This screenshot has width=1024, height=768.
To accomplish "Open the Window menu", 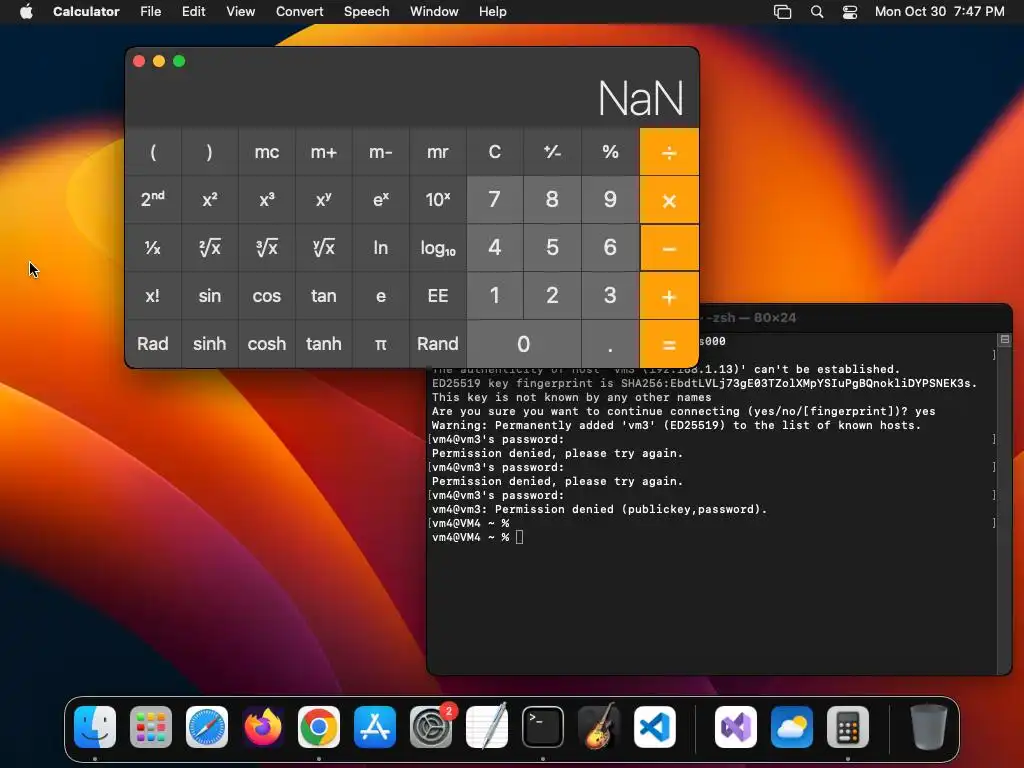I will [434, 11].
